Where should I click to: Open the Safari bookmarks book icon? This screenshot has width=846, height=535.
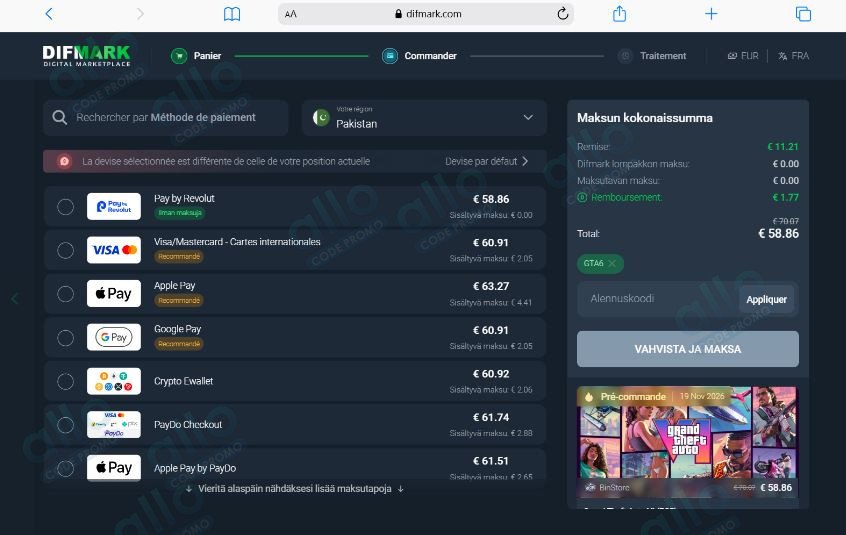[232, 14]
